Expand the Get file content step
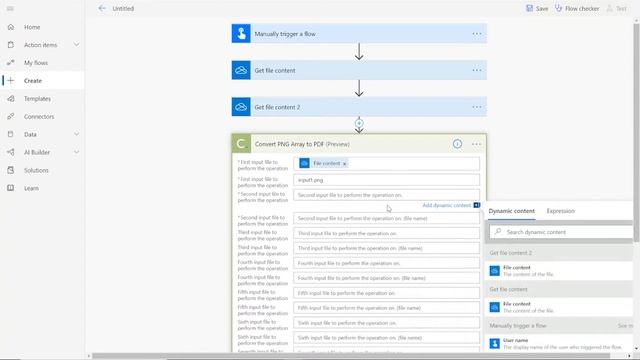 pyautogui.click(x=359, y=70)
